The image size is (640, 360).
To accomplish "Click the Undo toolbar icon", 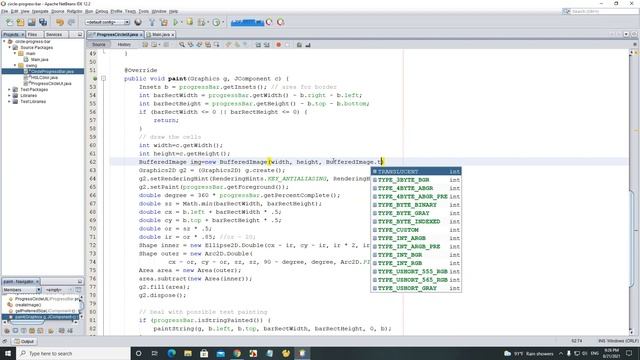I will click(60, 22).
